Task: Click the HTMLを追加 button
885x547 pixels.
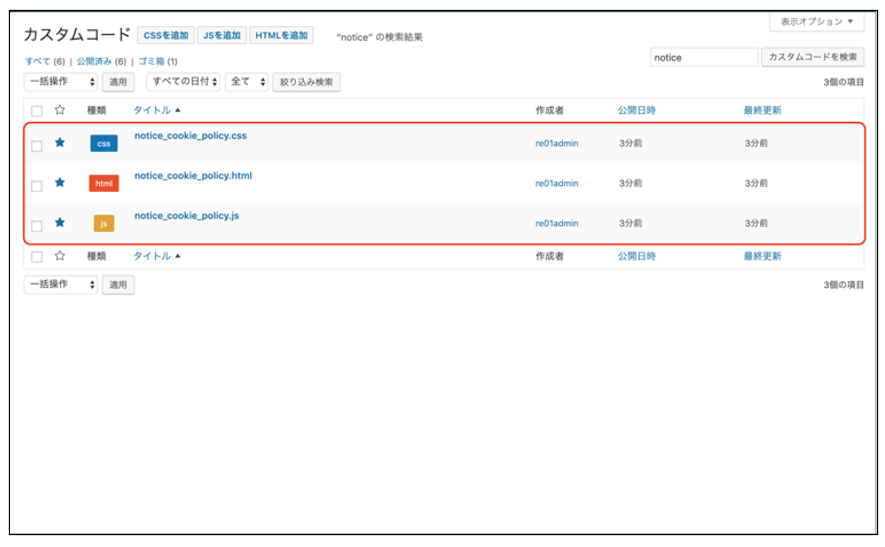Action: point(281,35)
